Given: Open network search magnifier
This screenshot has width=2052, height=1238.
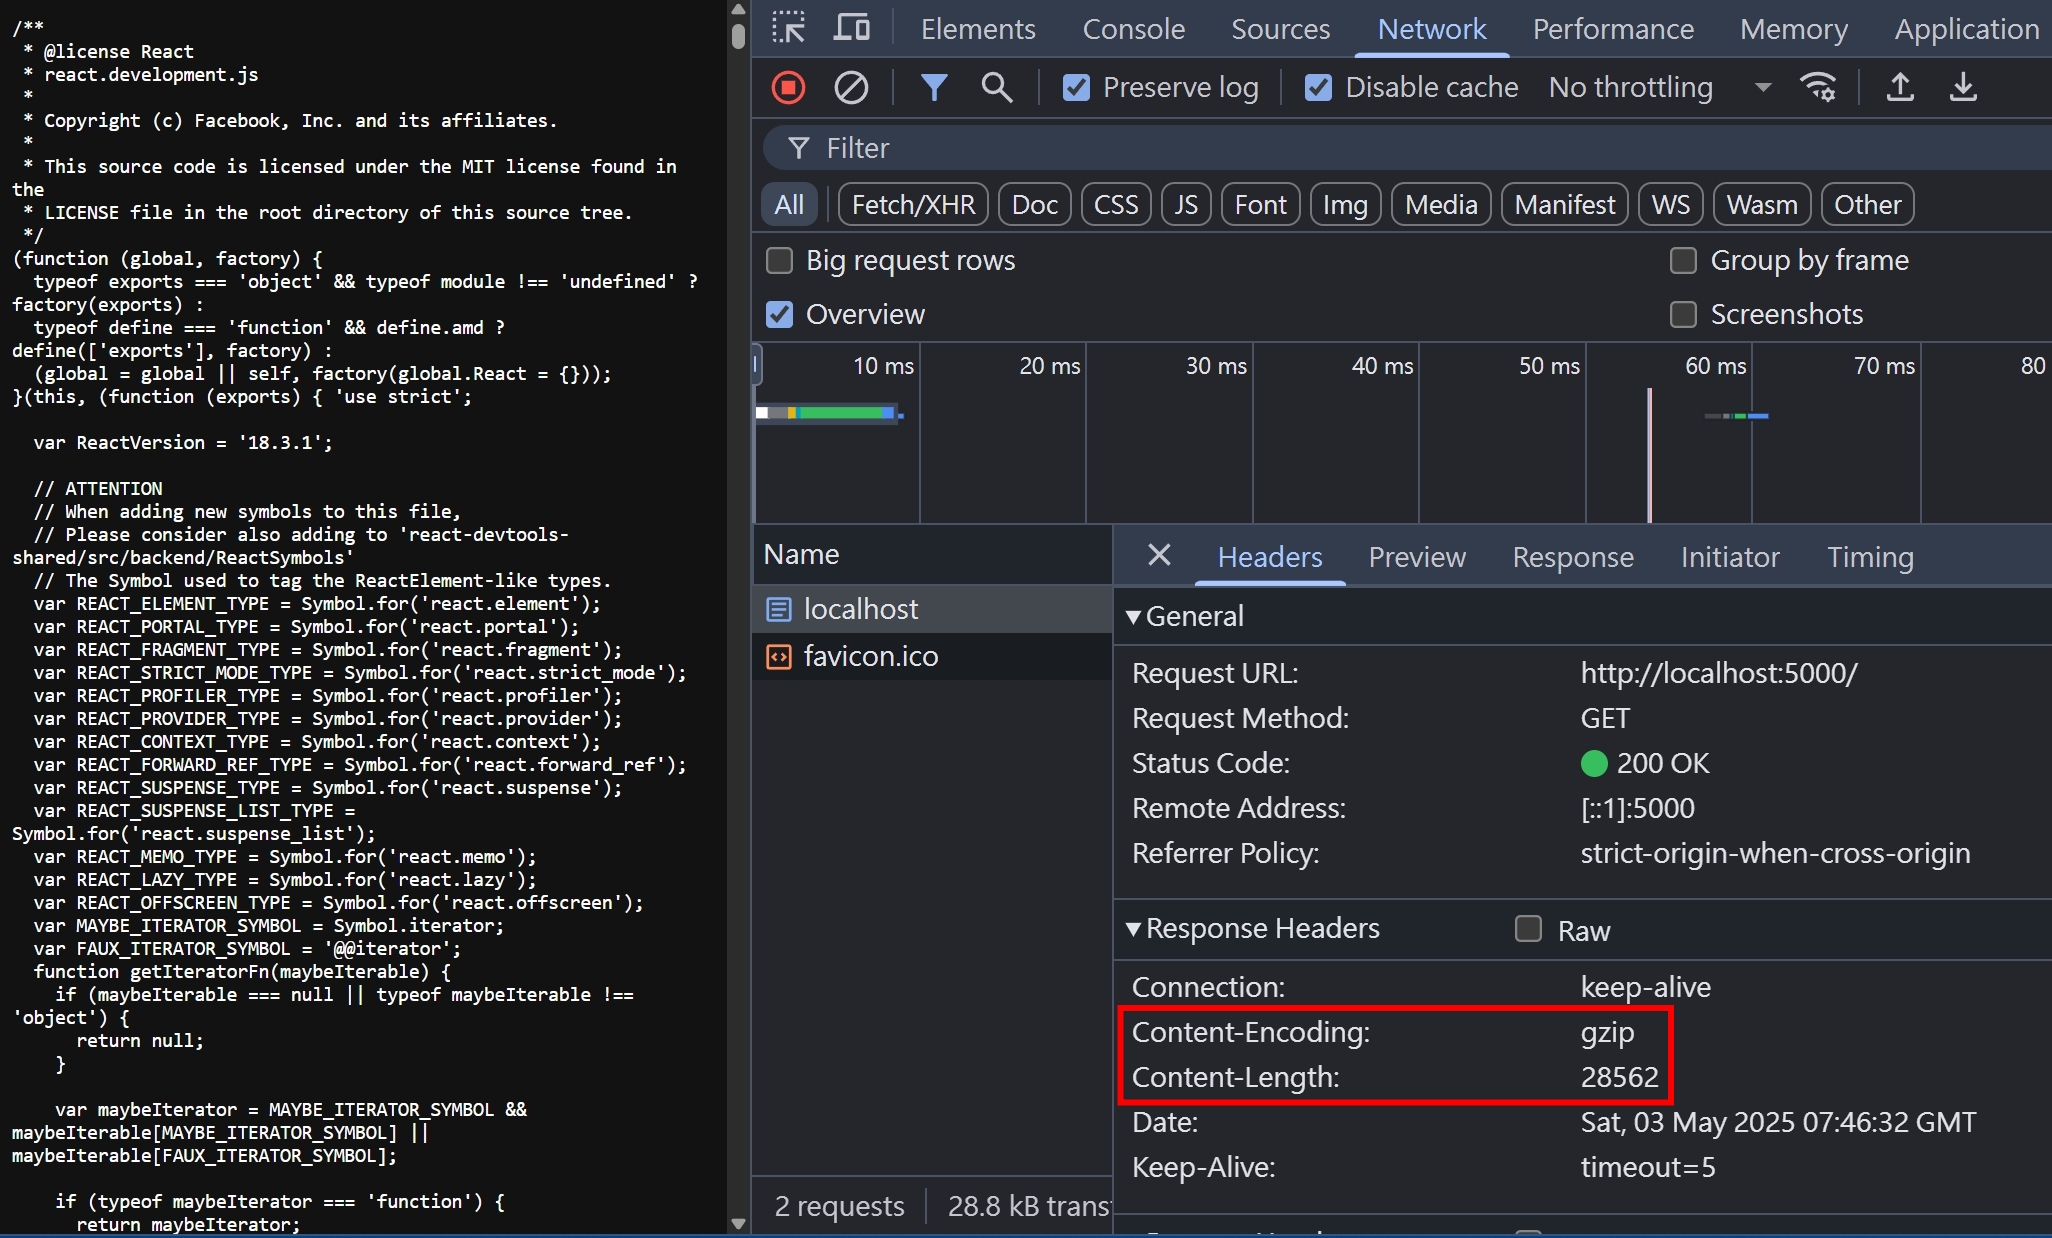Looking at the screenshot, I should point(996,88).
